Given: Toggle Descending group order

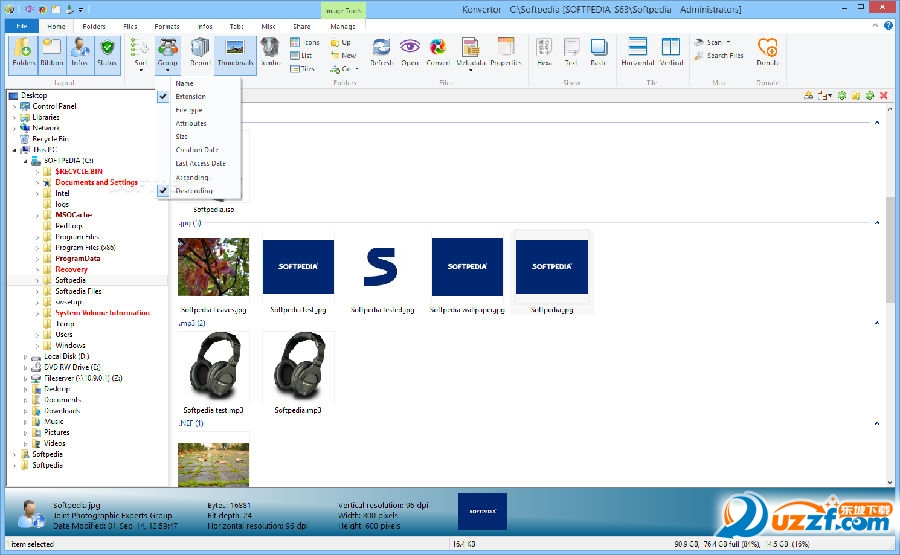Looking at the screenshot, I should point(198,191).
